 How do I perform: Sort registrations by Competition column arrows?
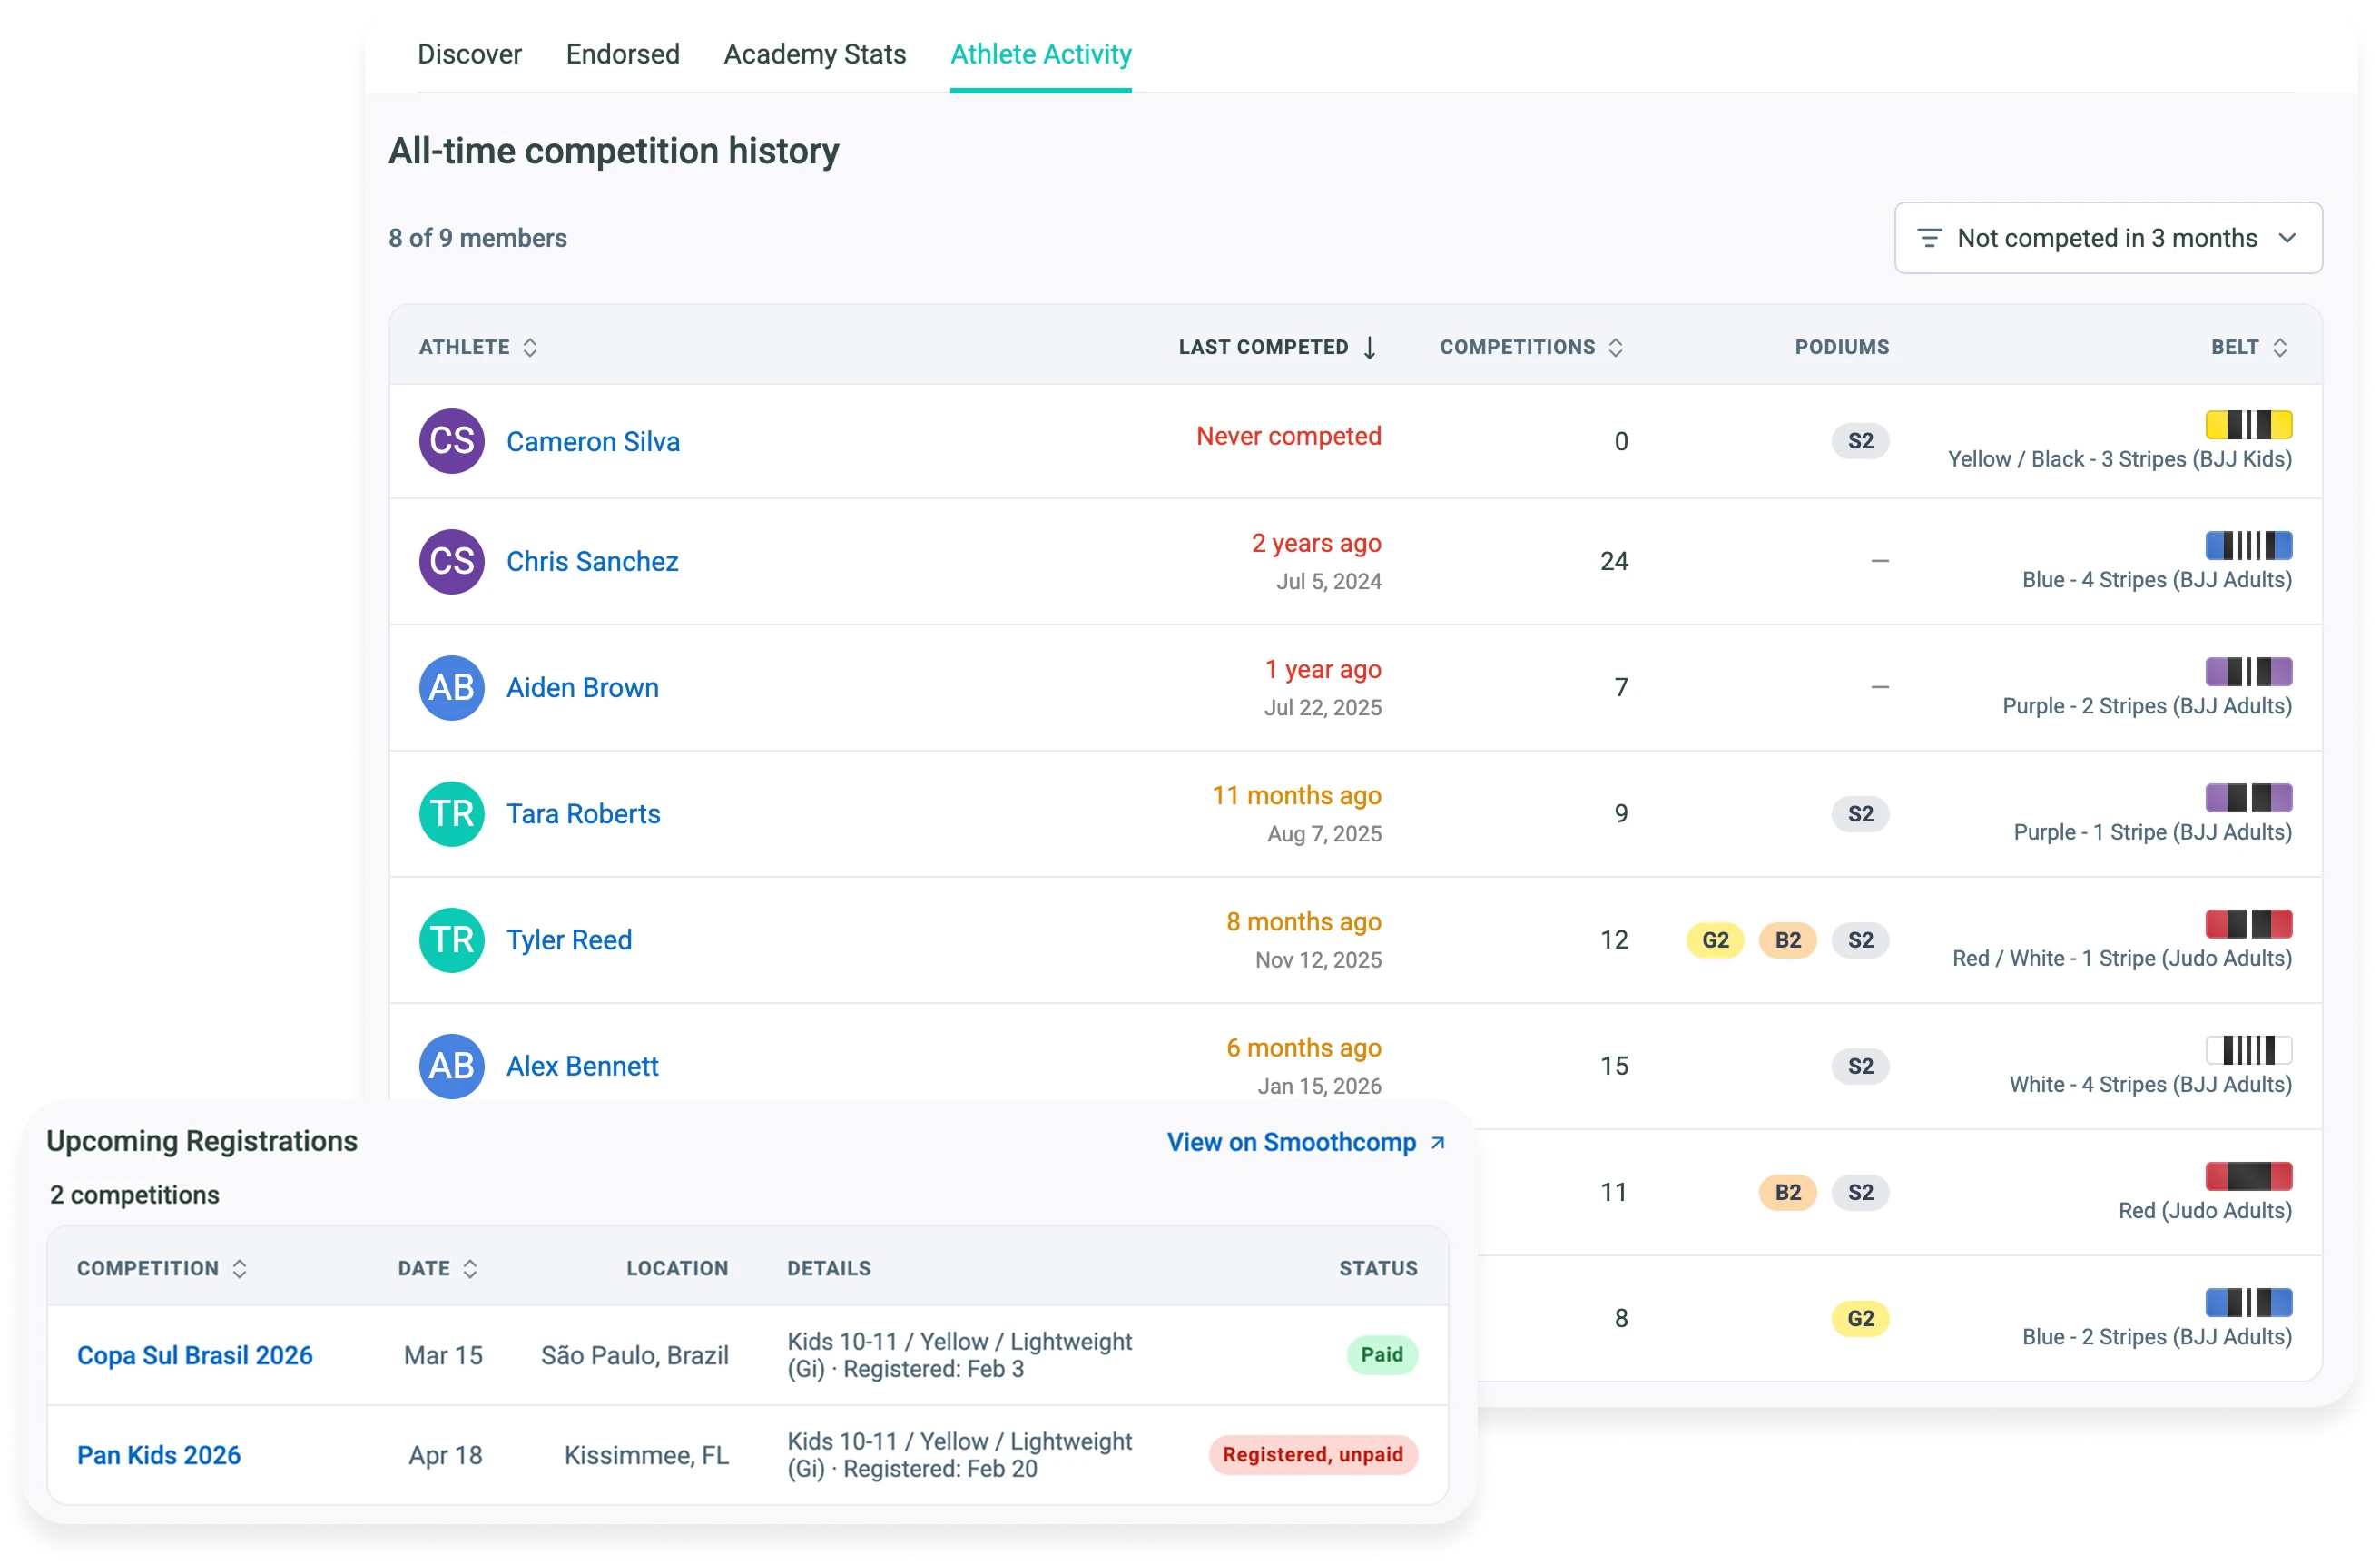point(239,1267)
